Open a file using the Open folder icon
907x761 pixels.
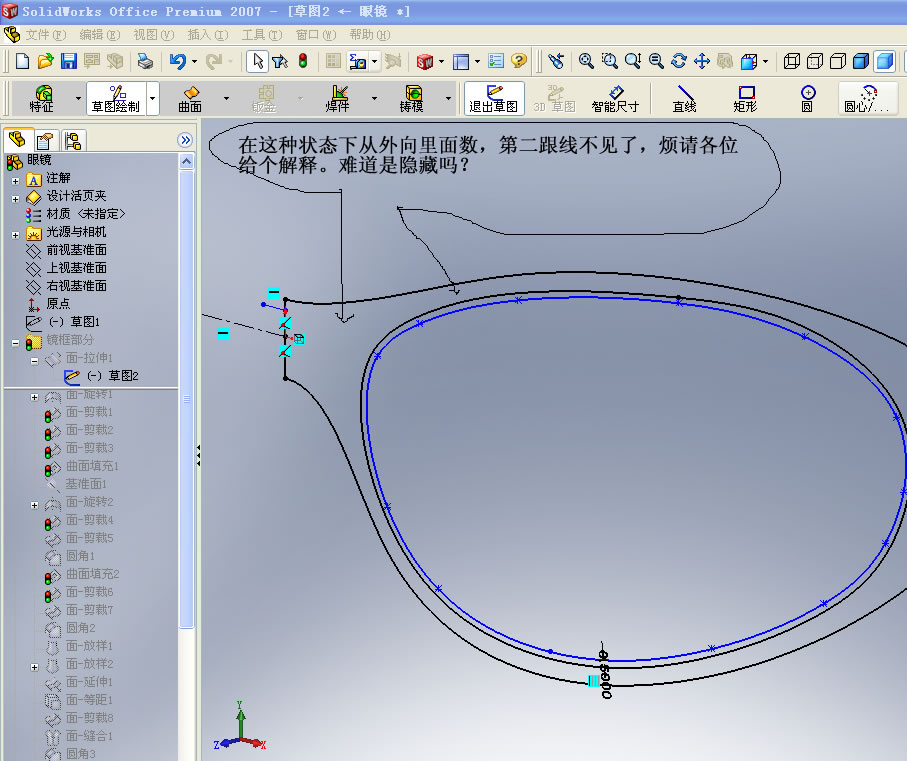tap(45, 61)
